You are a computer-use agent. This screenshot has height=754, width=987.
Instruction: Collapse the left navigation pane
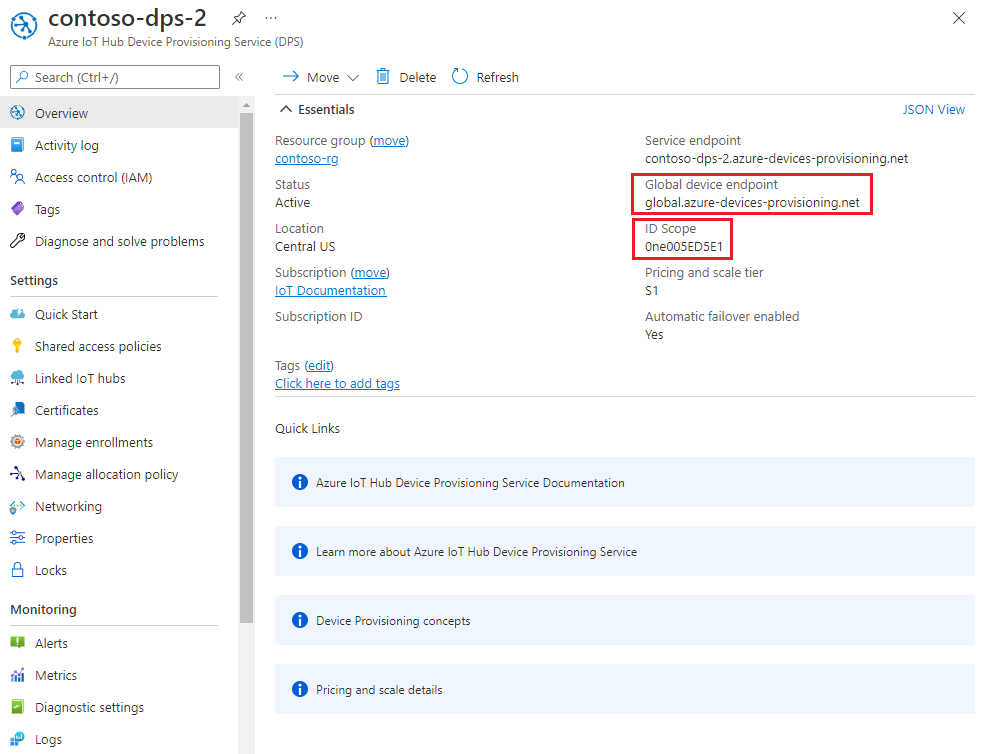click(240, 77)
